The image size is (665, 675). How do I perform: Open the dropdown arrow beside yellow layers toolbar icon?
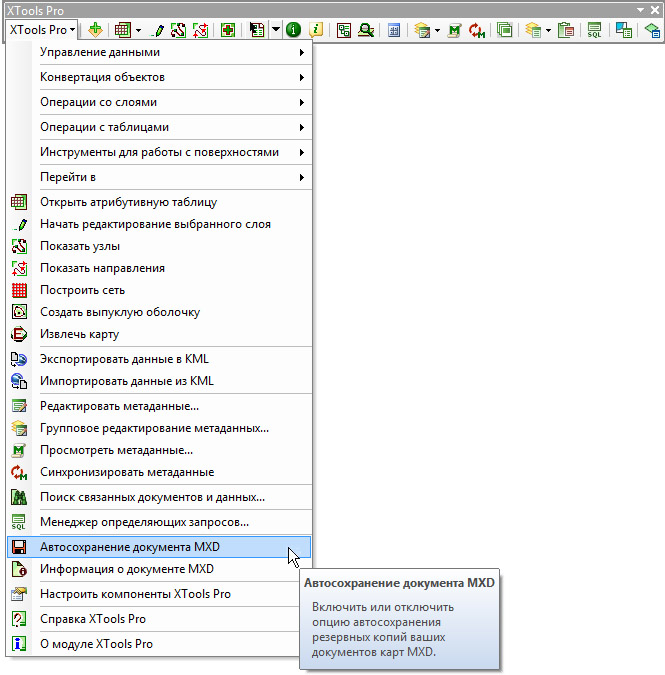(548, 30)
